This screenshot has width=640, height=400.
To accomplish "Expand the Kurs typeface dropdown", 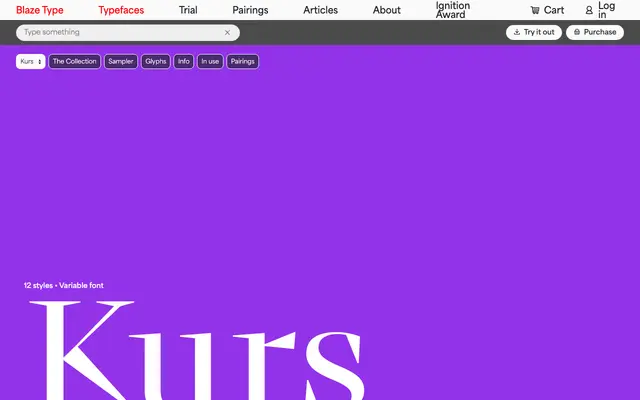I will [x=31, y=62].
